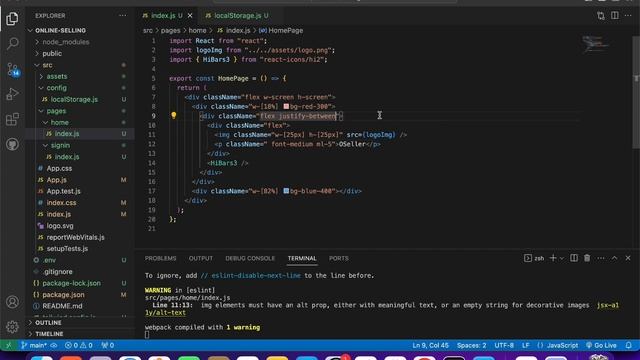Open Explorer more actions ellipsis
This screenshot has height=360, width=640.
123,16
